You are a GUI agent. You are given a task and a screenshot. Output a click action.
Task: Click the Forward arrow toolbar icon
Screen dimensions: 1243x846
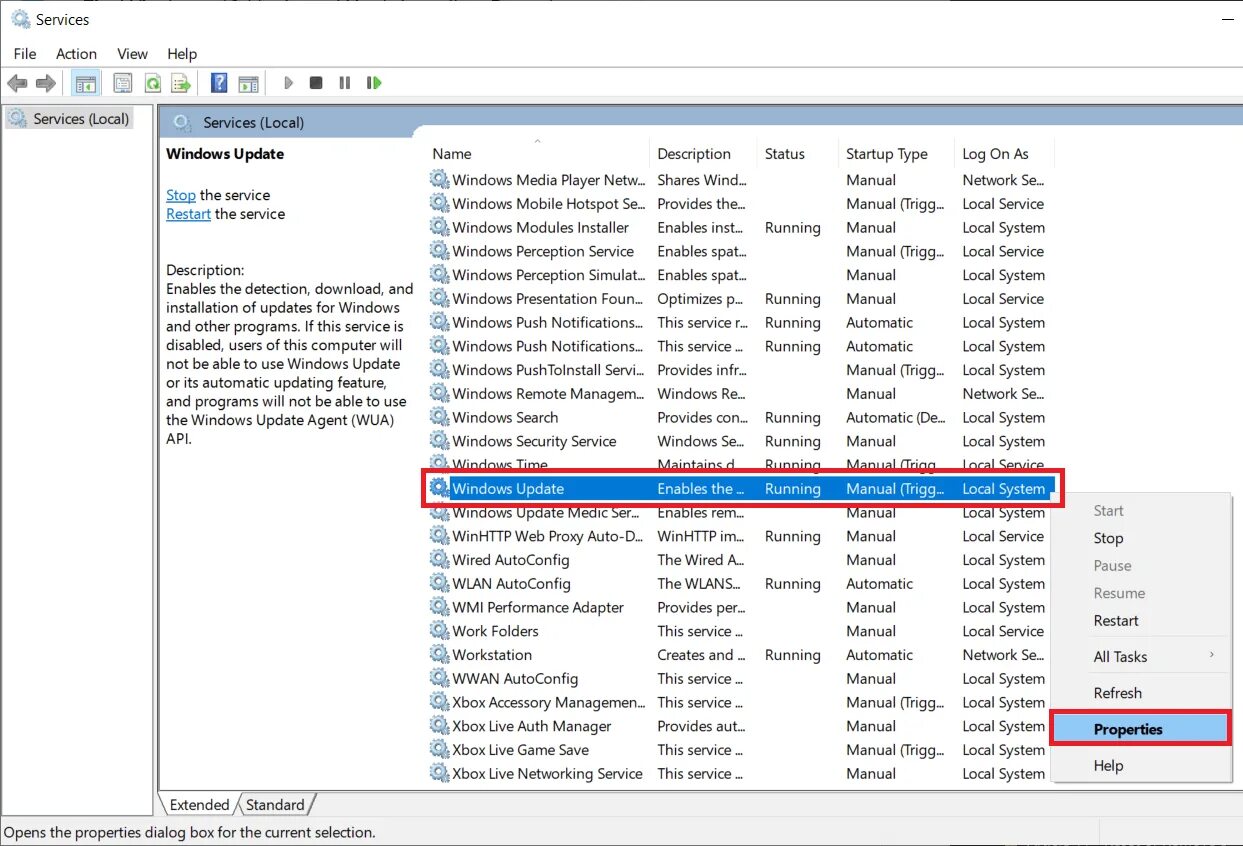pyautogui.click(x=45, y=83)
